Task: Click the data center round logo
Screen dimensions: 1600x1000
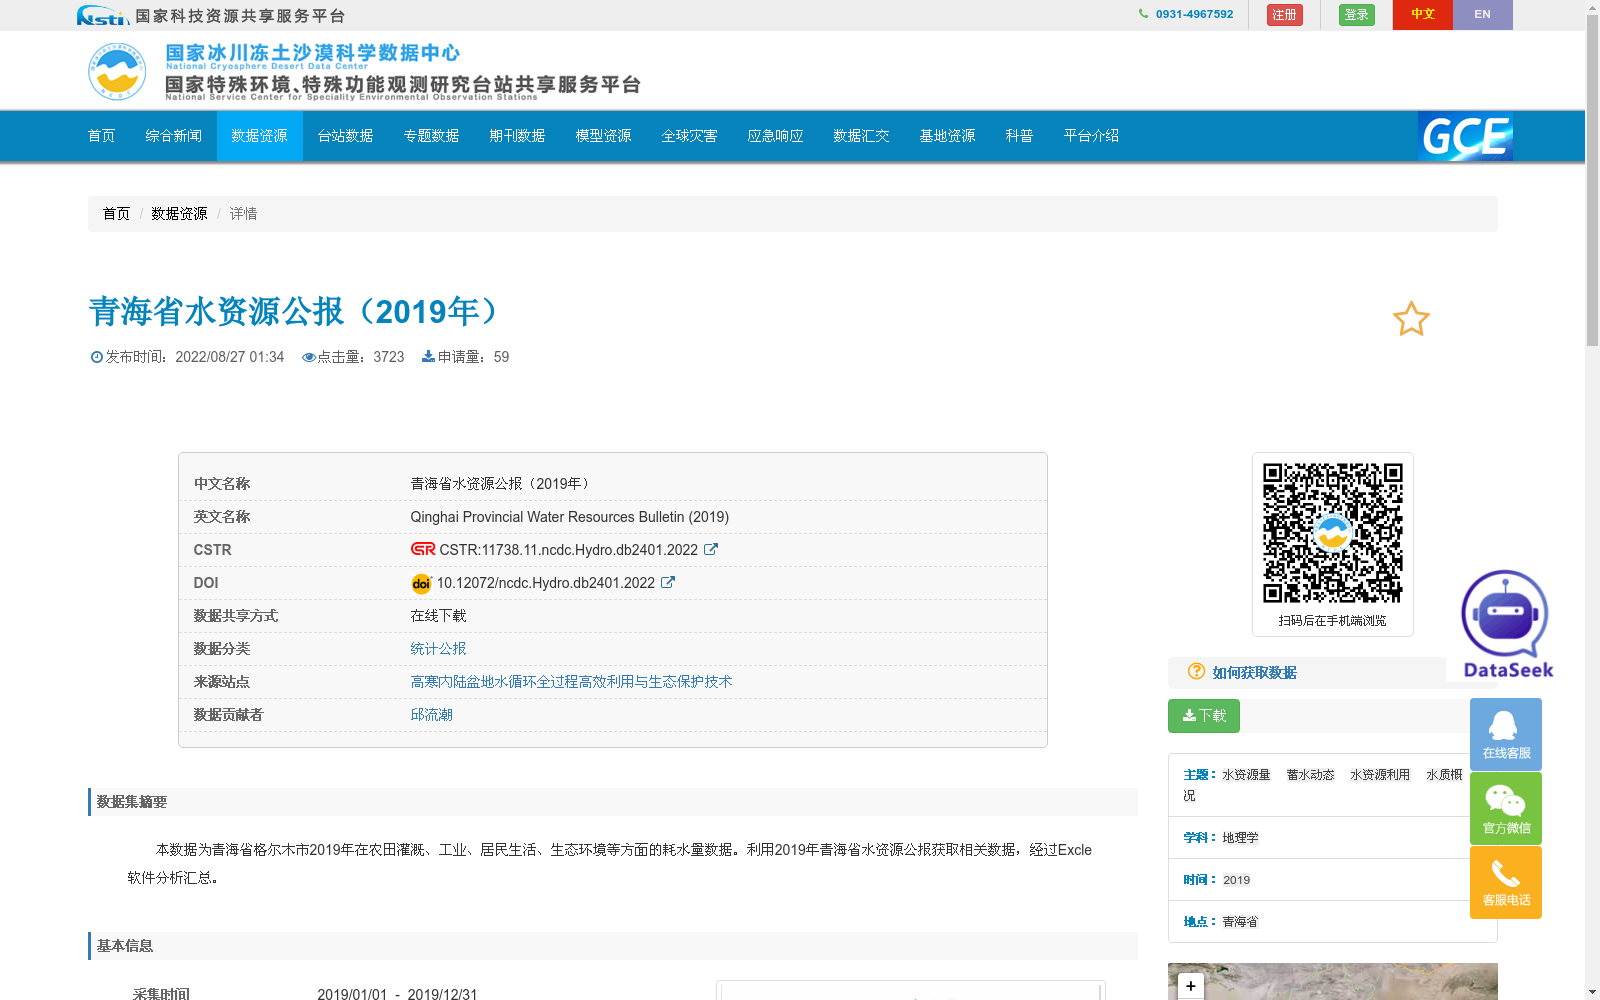Action: tap(117, 71)
